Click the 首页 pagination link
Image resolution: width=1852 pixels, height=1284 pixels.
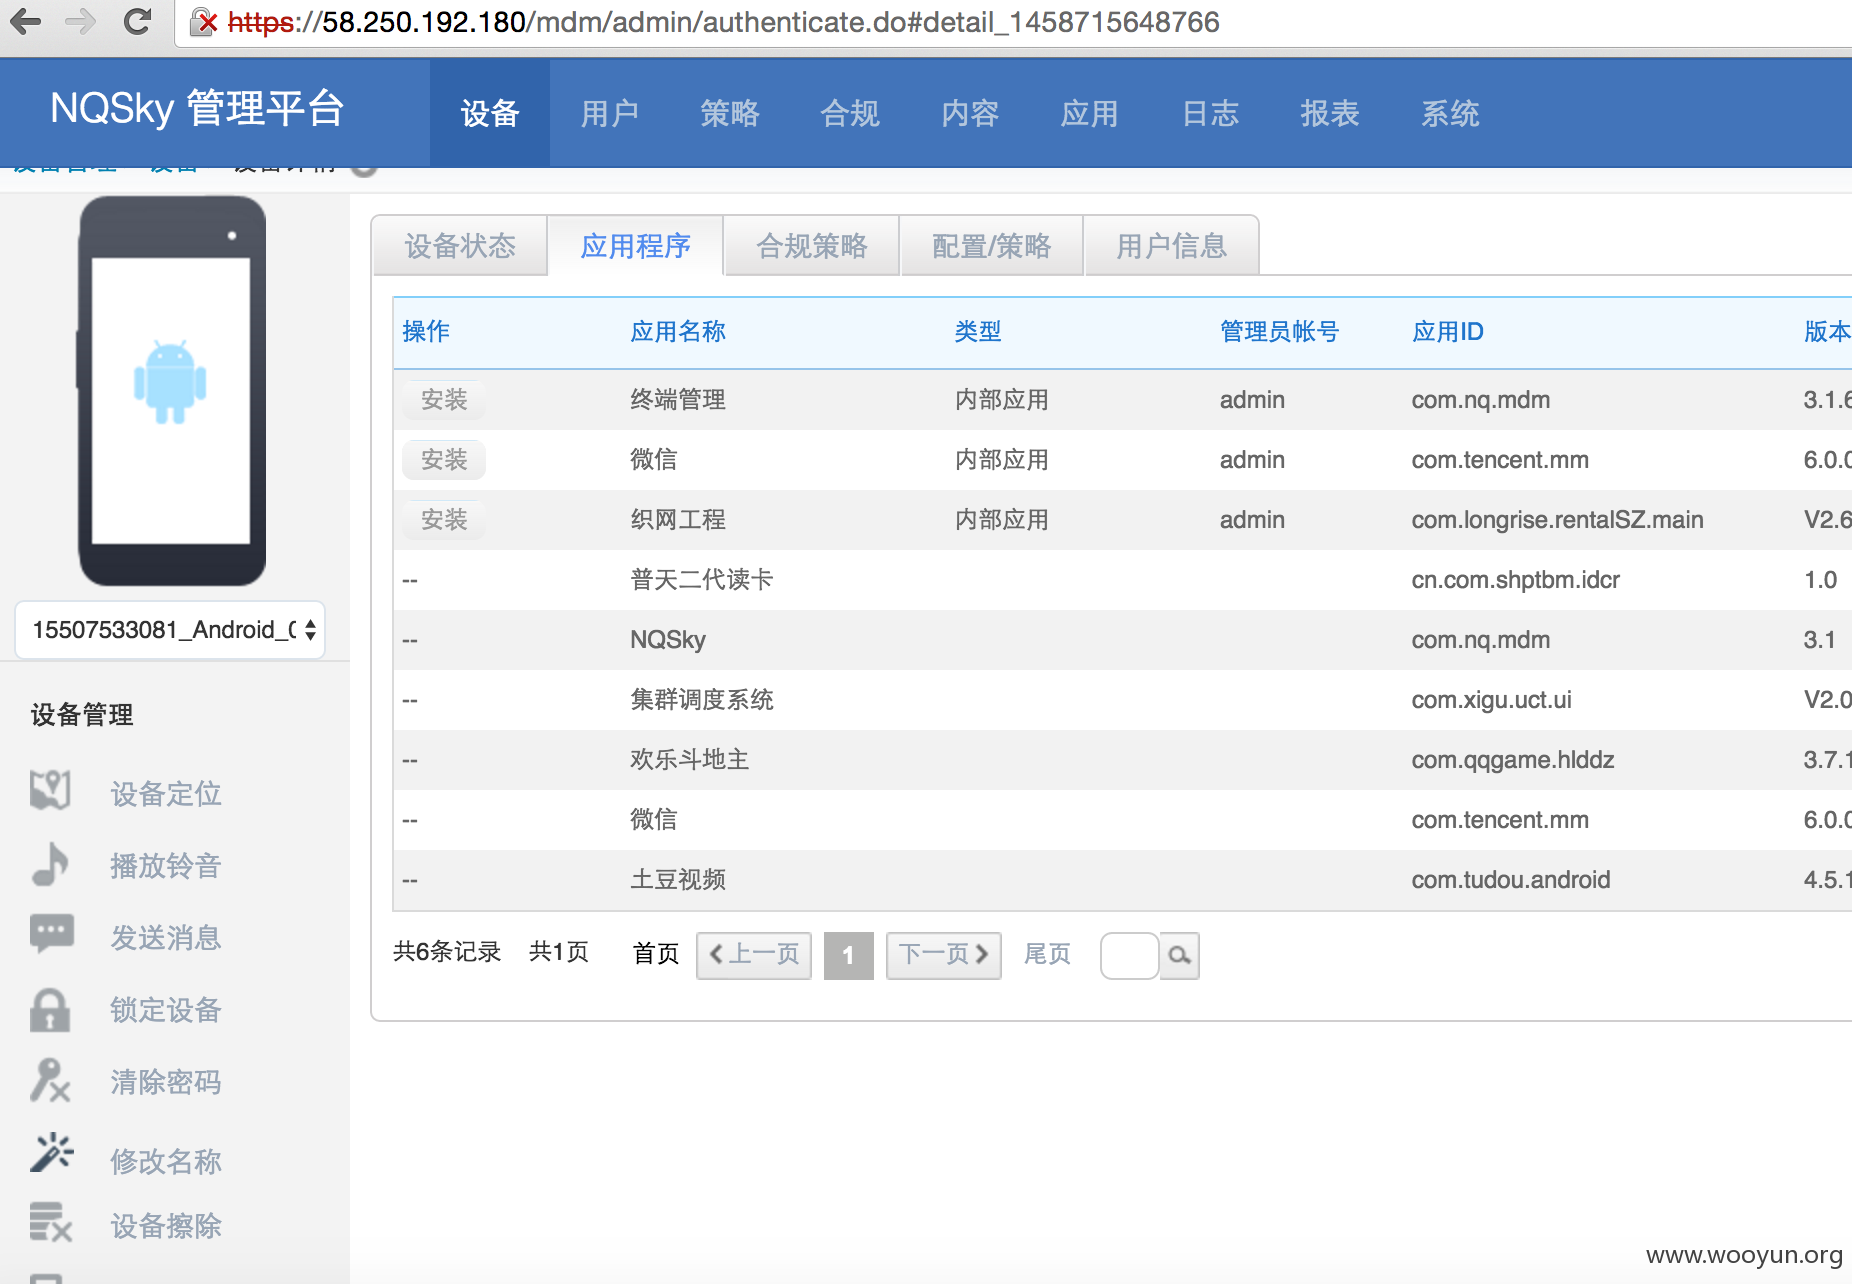[x=656, y=954]
